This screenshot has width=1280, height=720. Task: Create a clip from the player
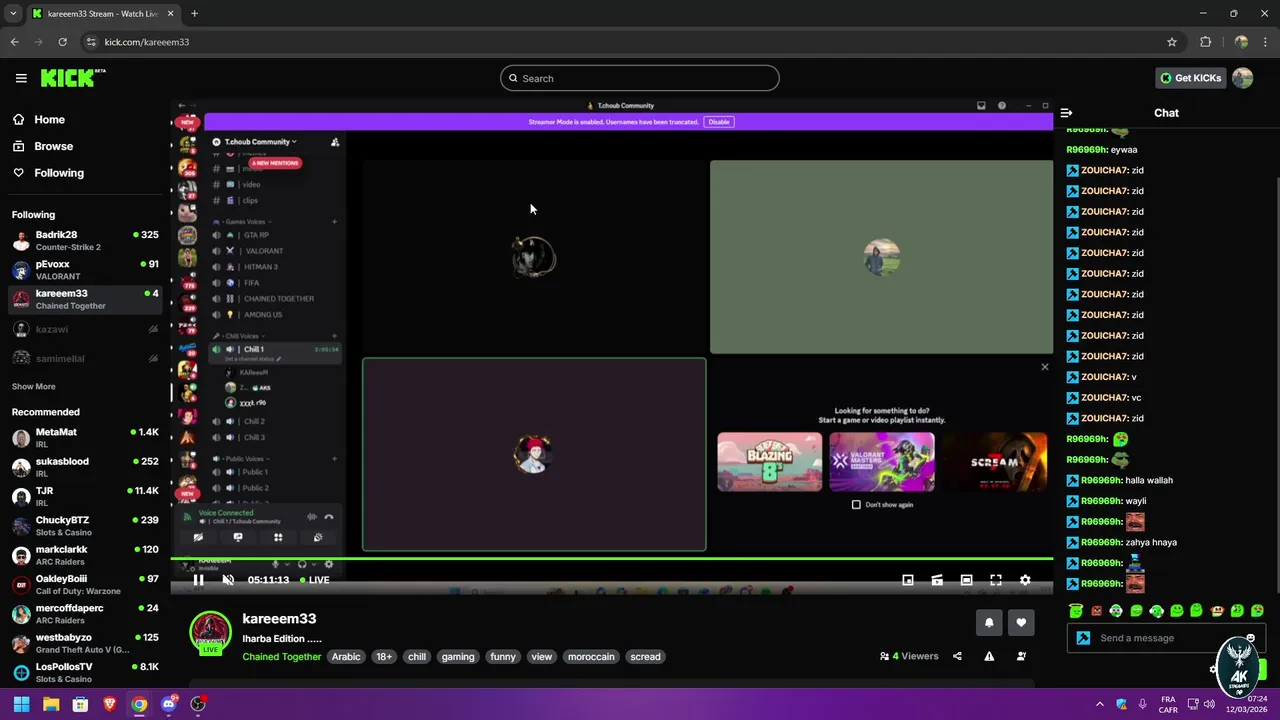(937, 580)
